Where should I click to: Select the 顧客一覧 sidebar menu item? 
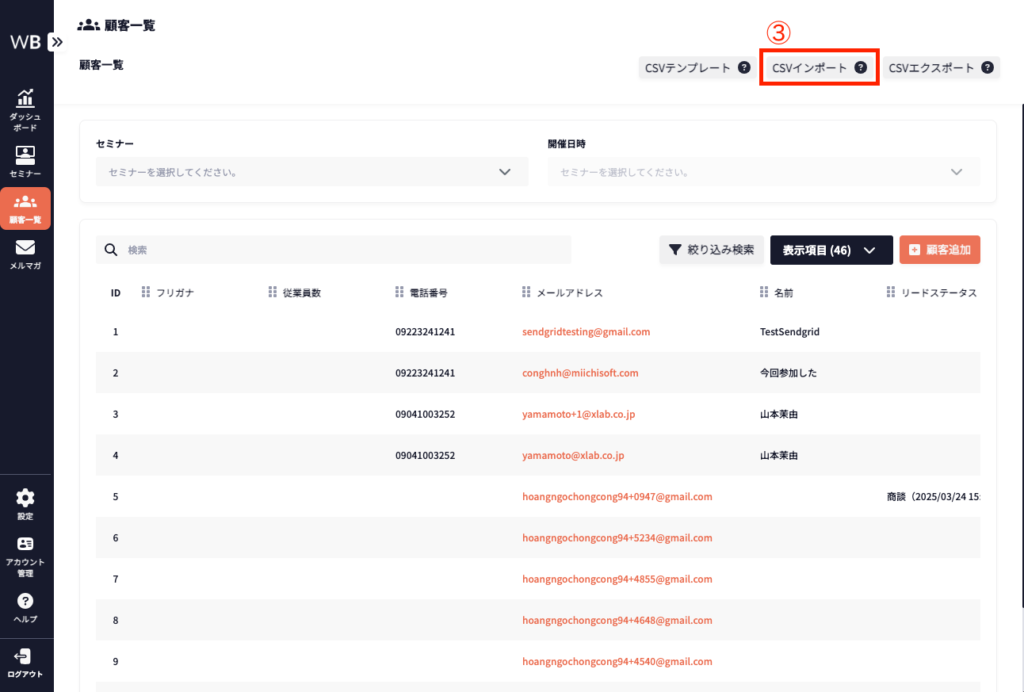pos(25,208)
